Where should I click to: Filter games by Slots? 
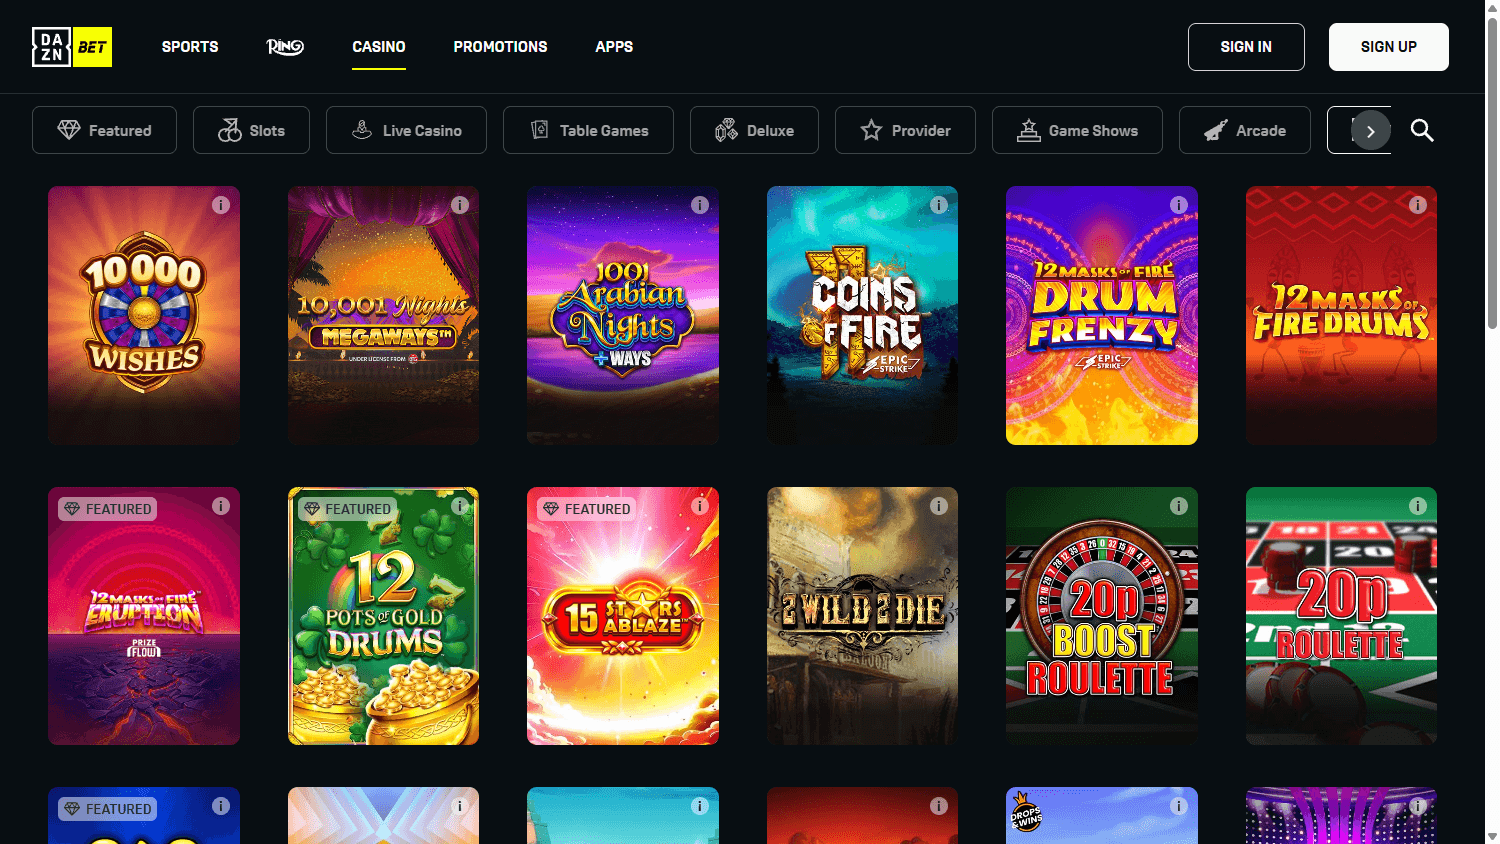[251, 130]
